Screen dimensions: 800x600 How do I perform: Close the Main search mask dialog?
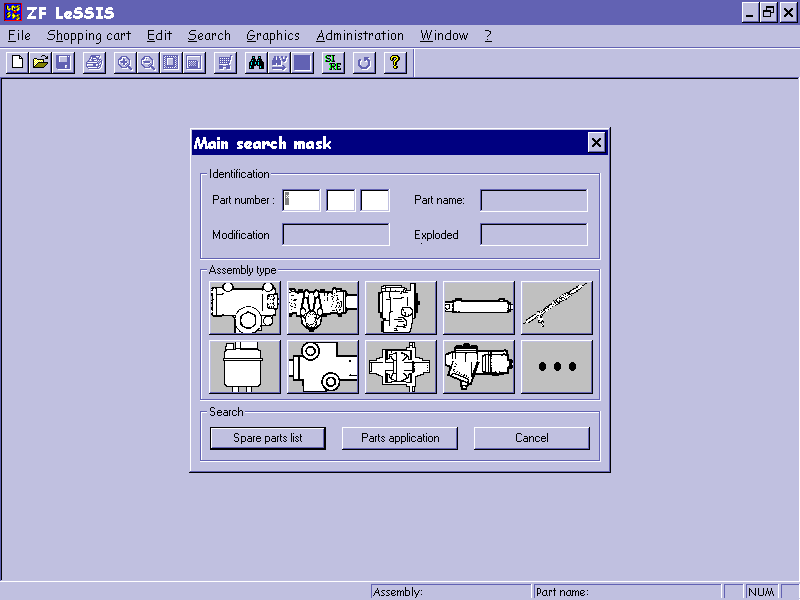coord(596,142)
